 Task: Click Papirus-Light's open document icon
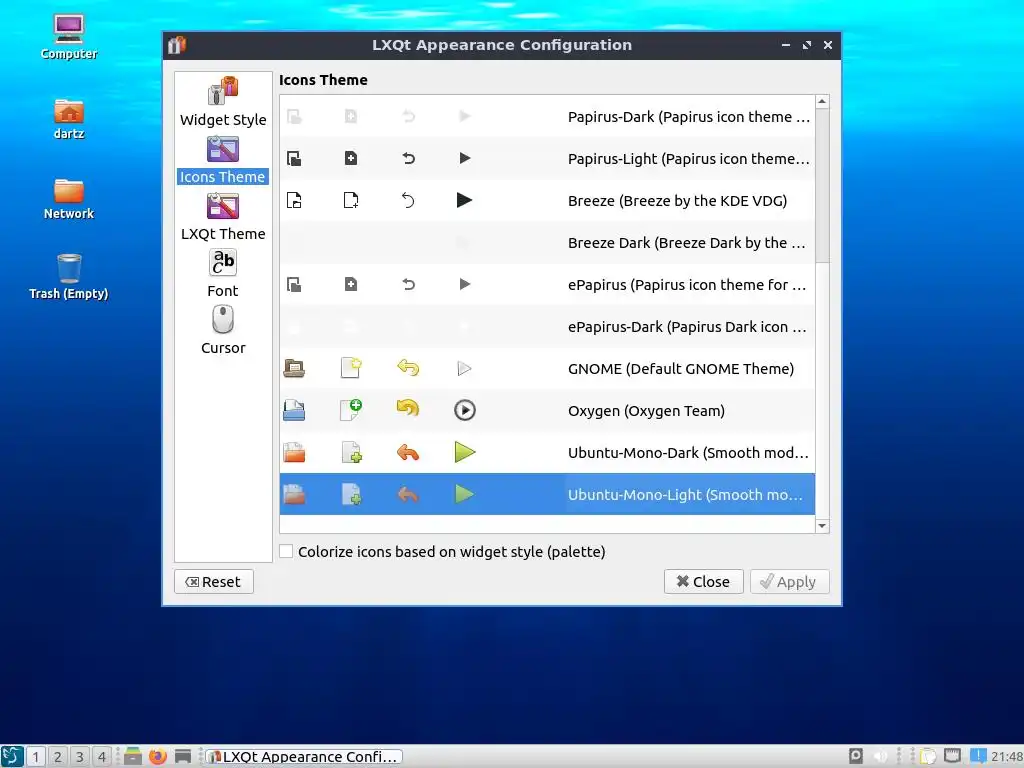pos(295,159)
